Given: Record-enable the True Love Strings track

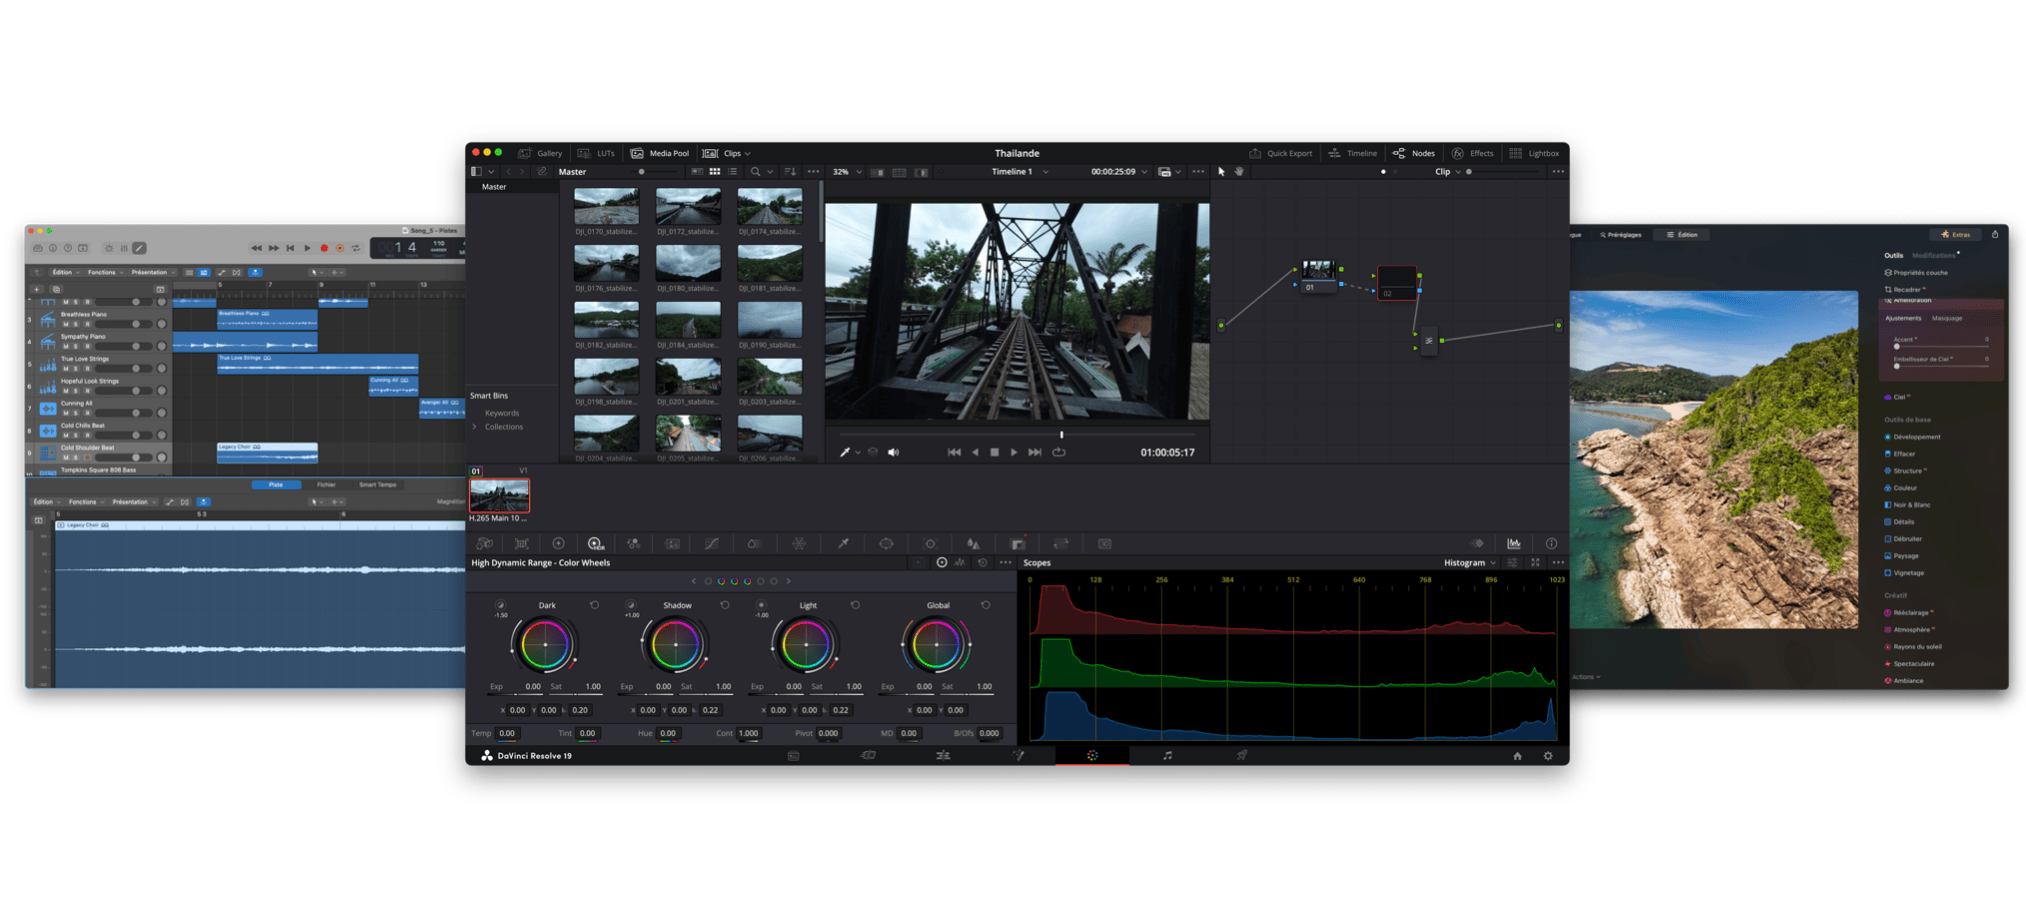Looking at the screenshot, I should (87, 368).
